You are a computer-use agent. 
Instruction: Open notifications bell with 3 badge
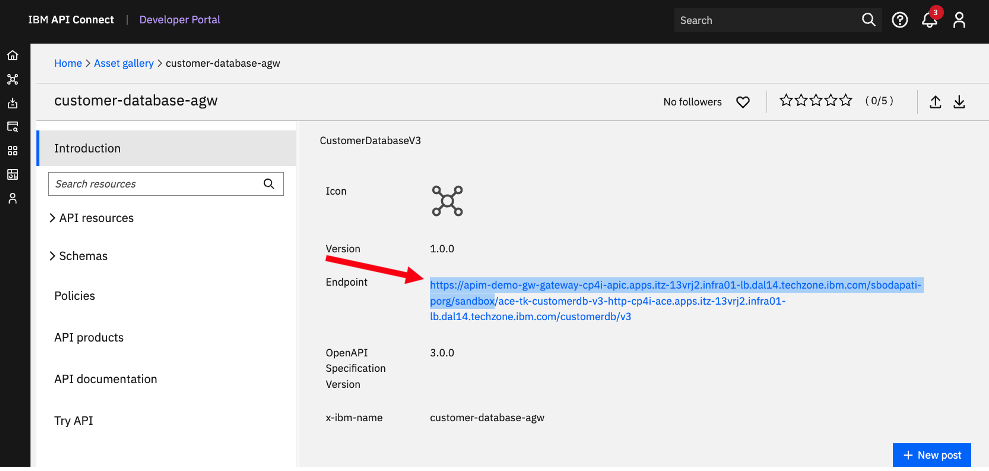930,18
